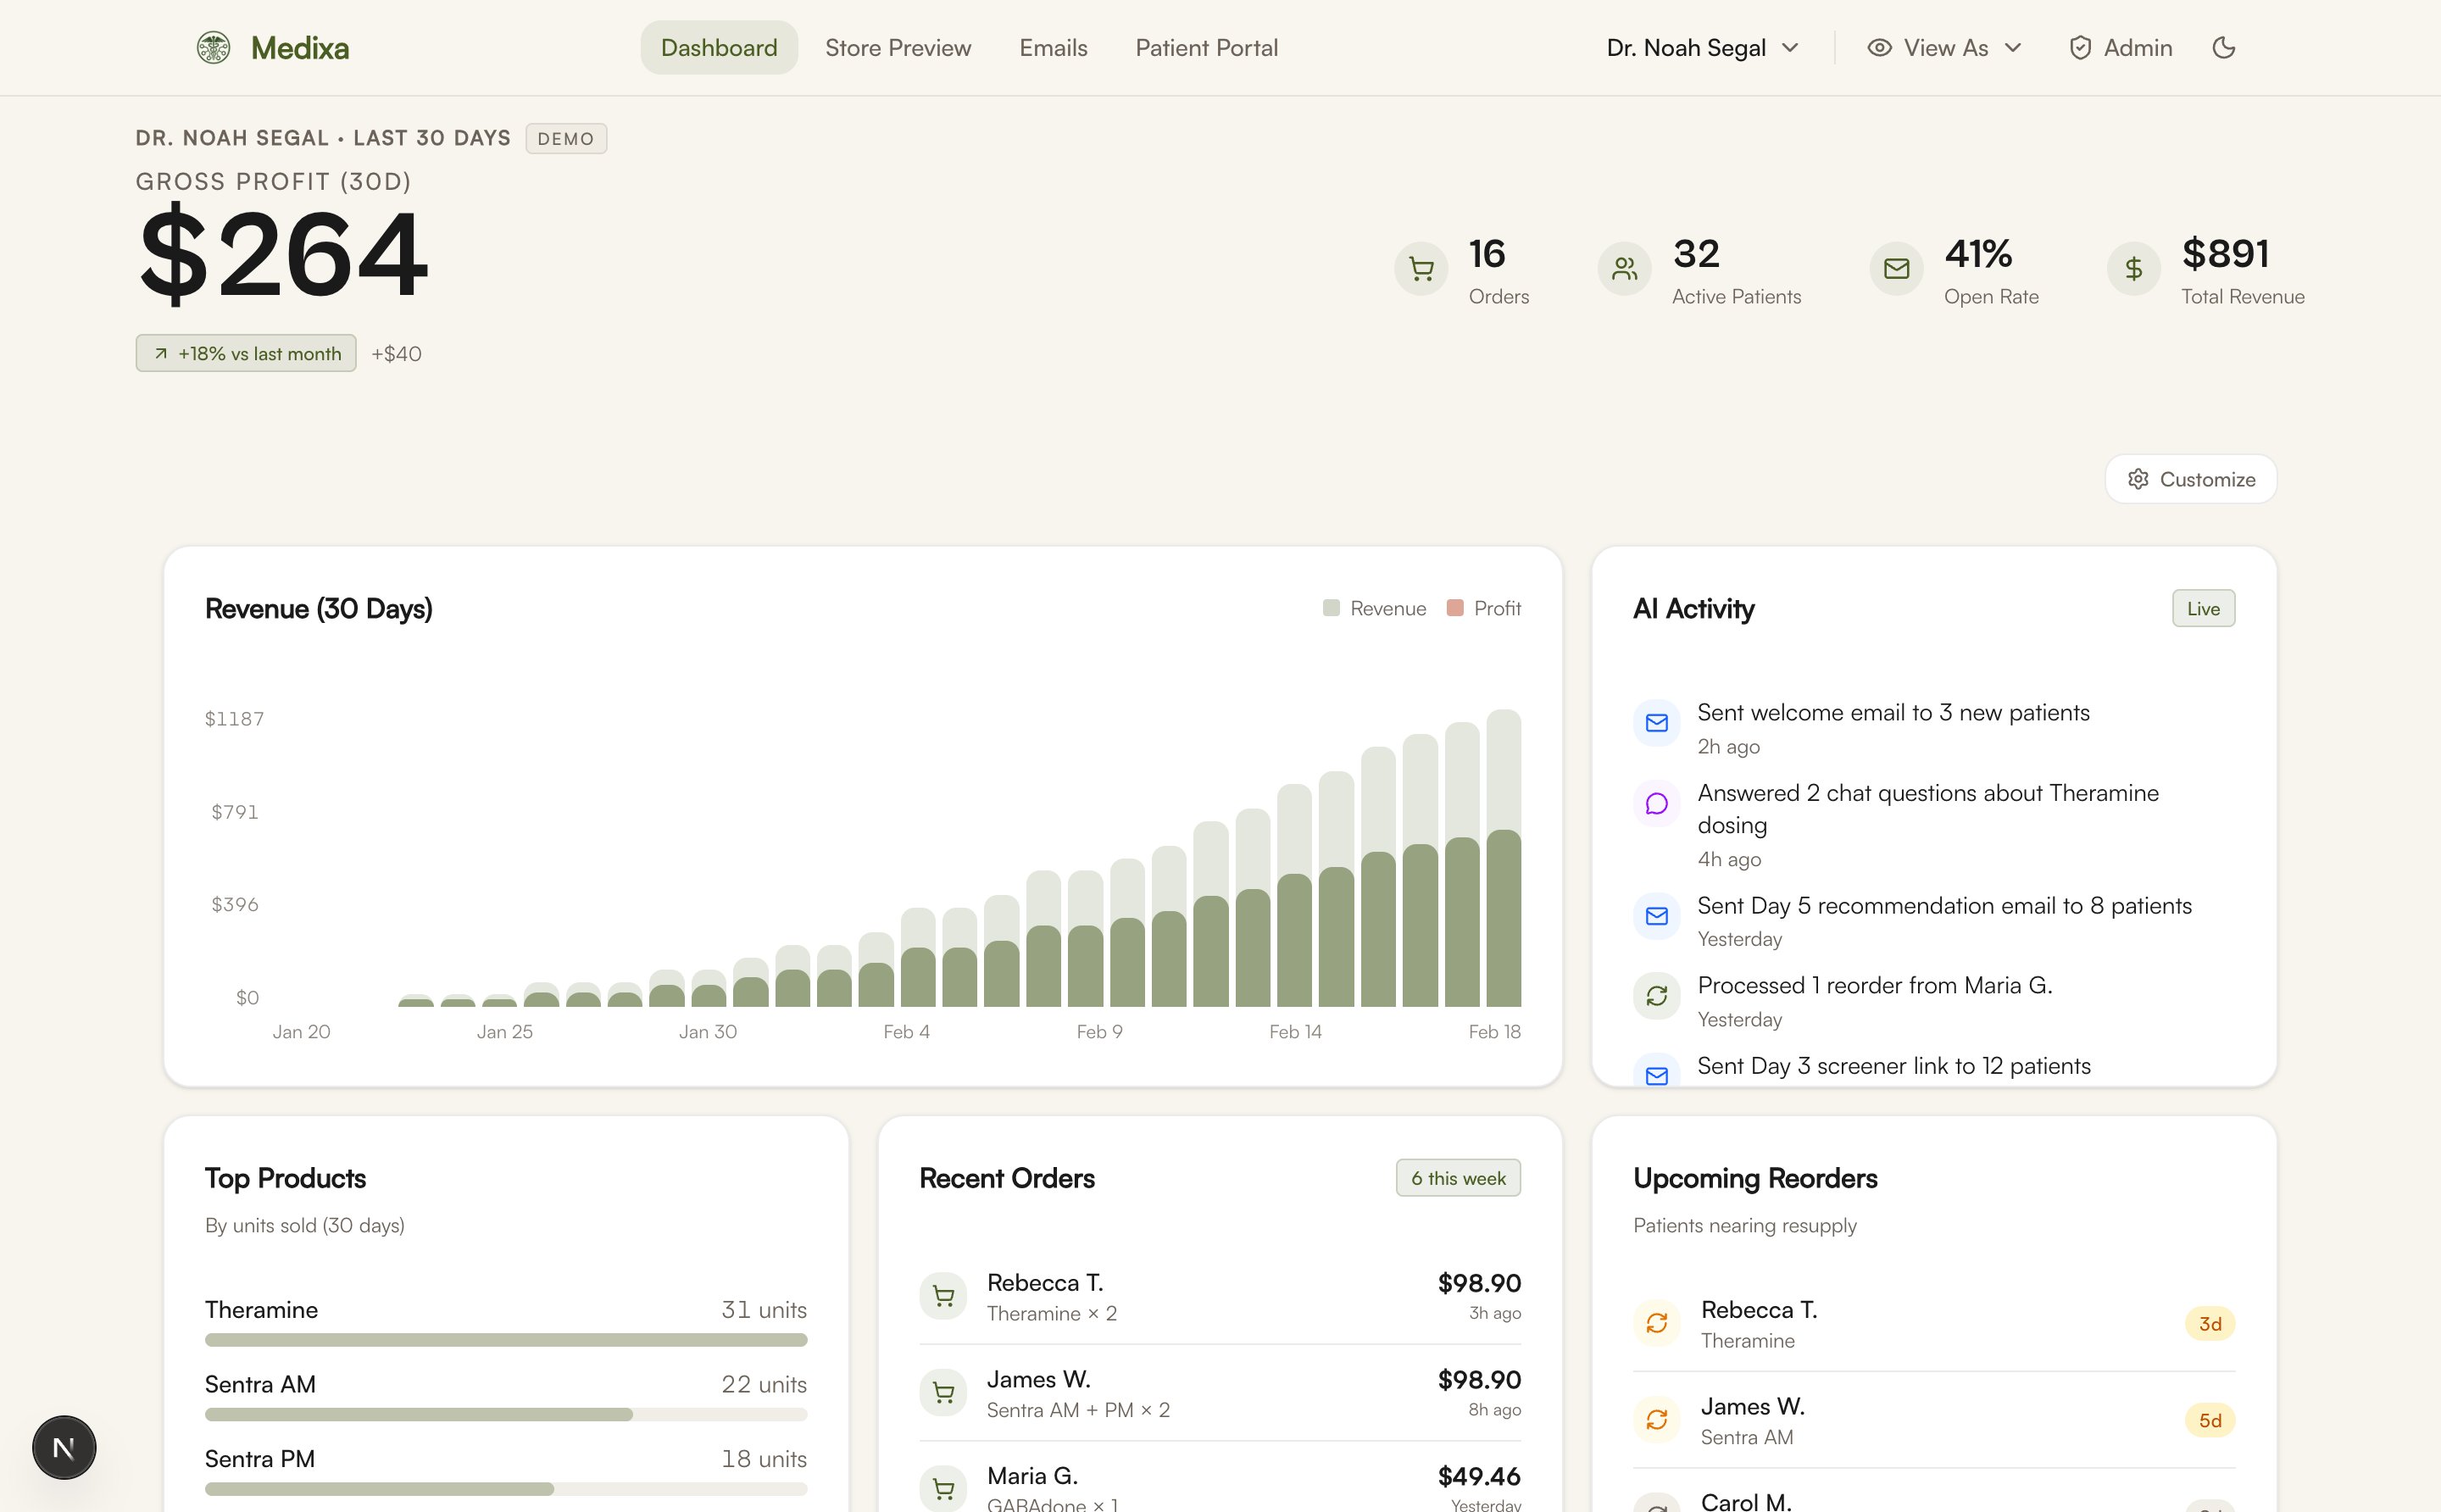
Task: Toggle dark mode with the moon icon
Action: (x=2224, y=47)
